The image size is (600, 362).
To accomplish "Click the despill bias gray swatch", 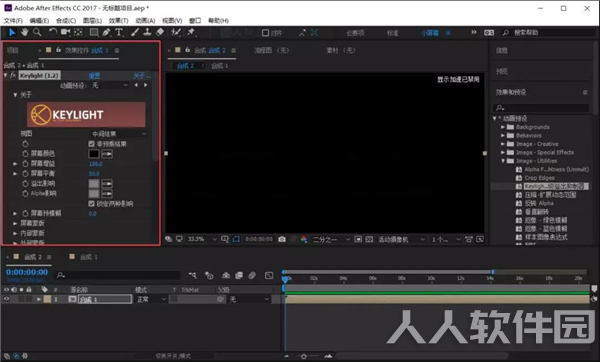I will pos(94,184).
